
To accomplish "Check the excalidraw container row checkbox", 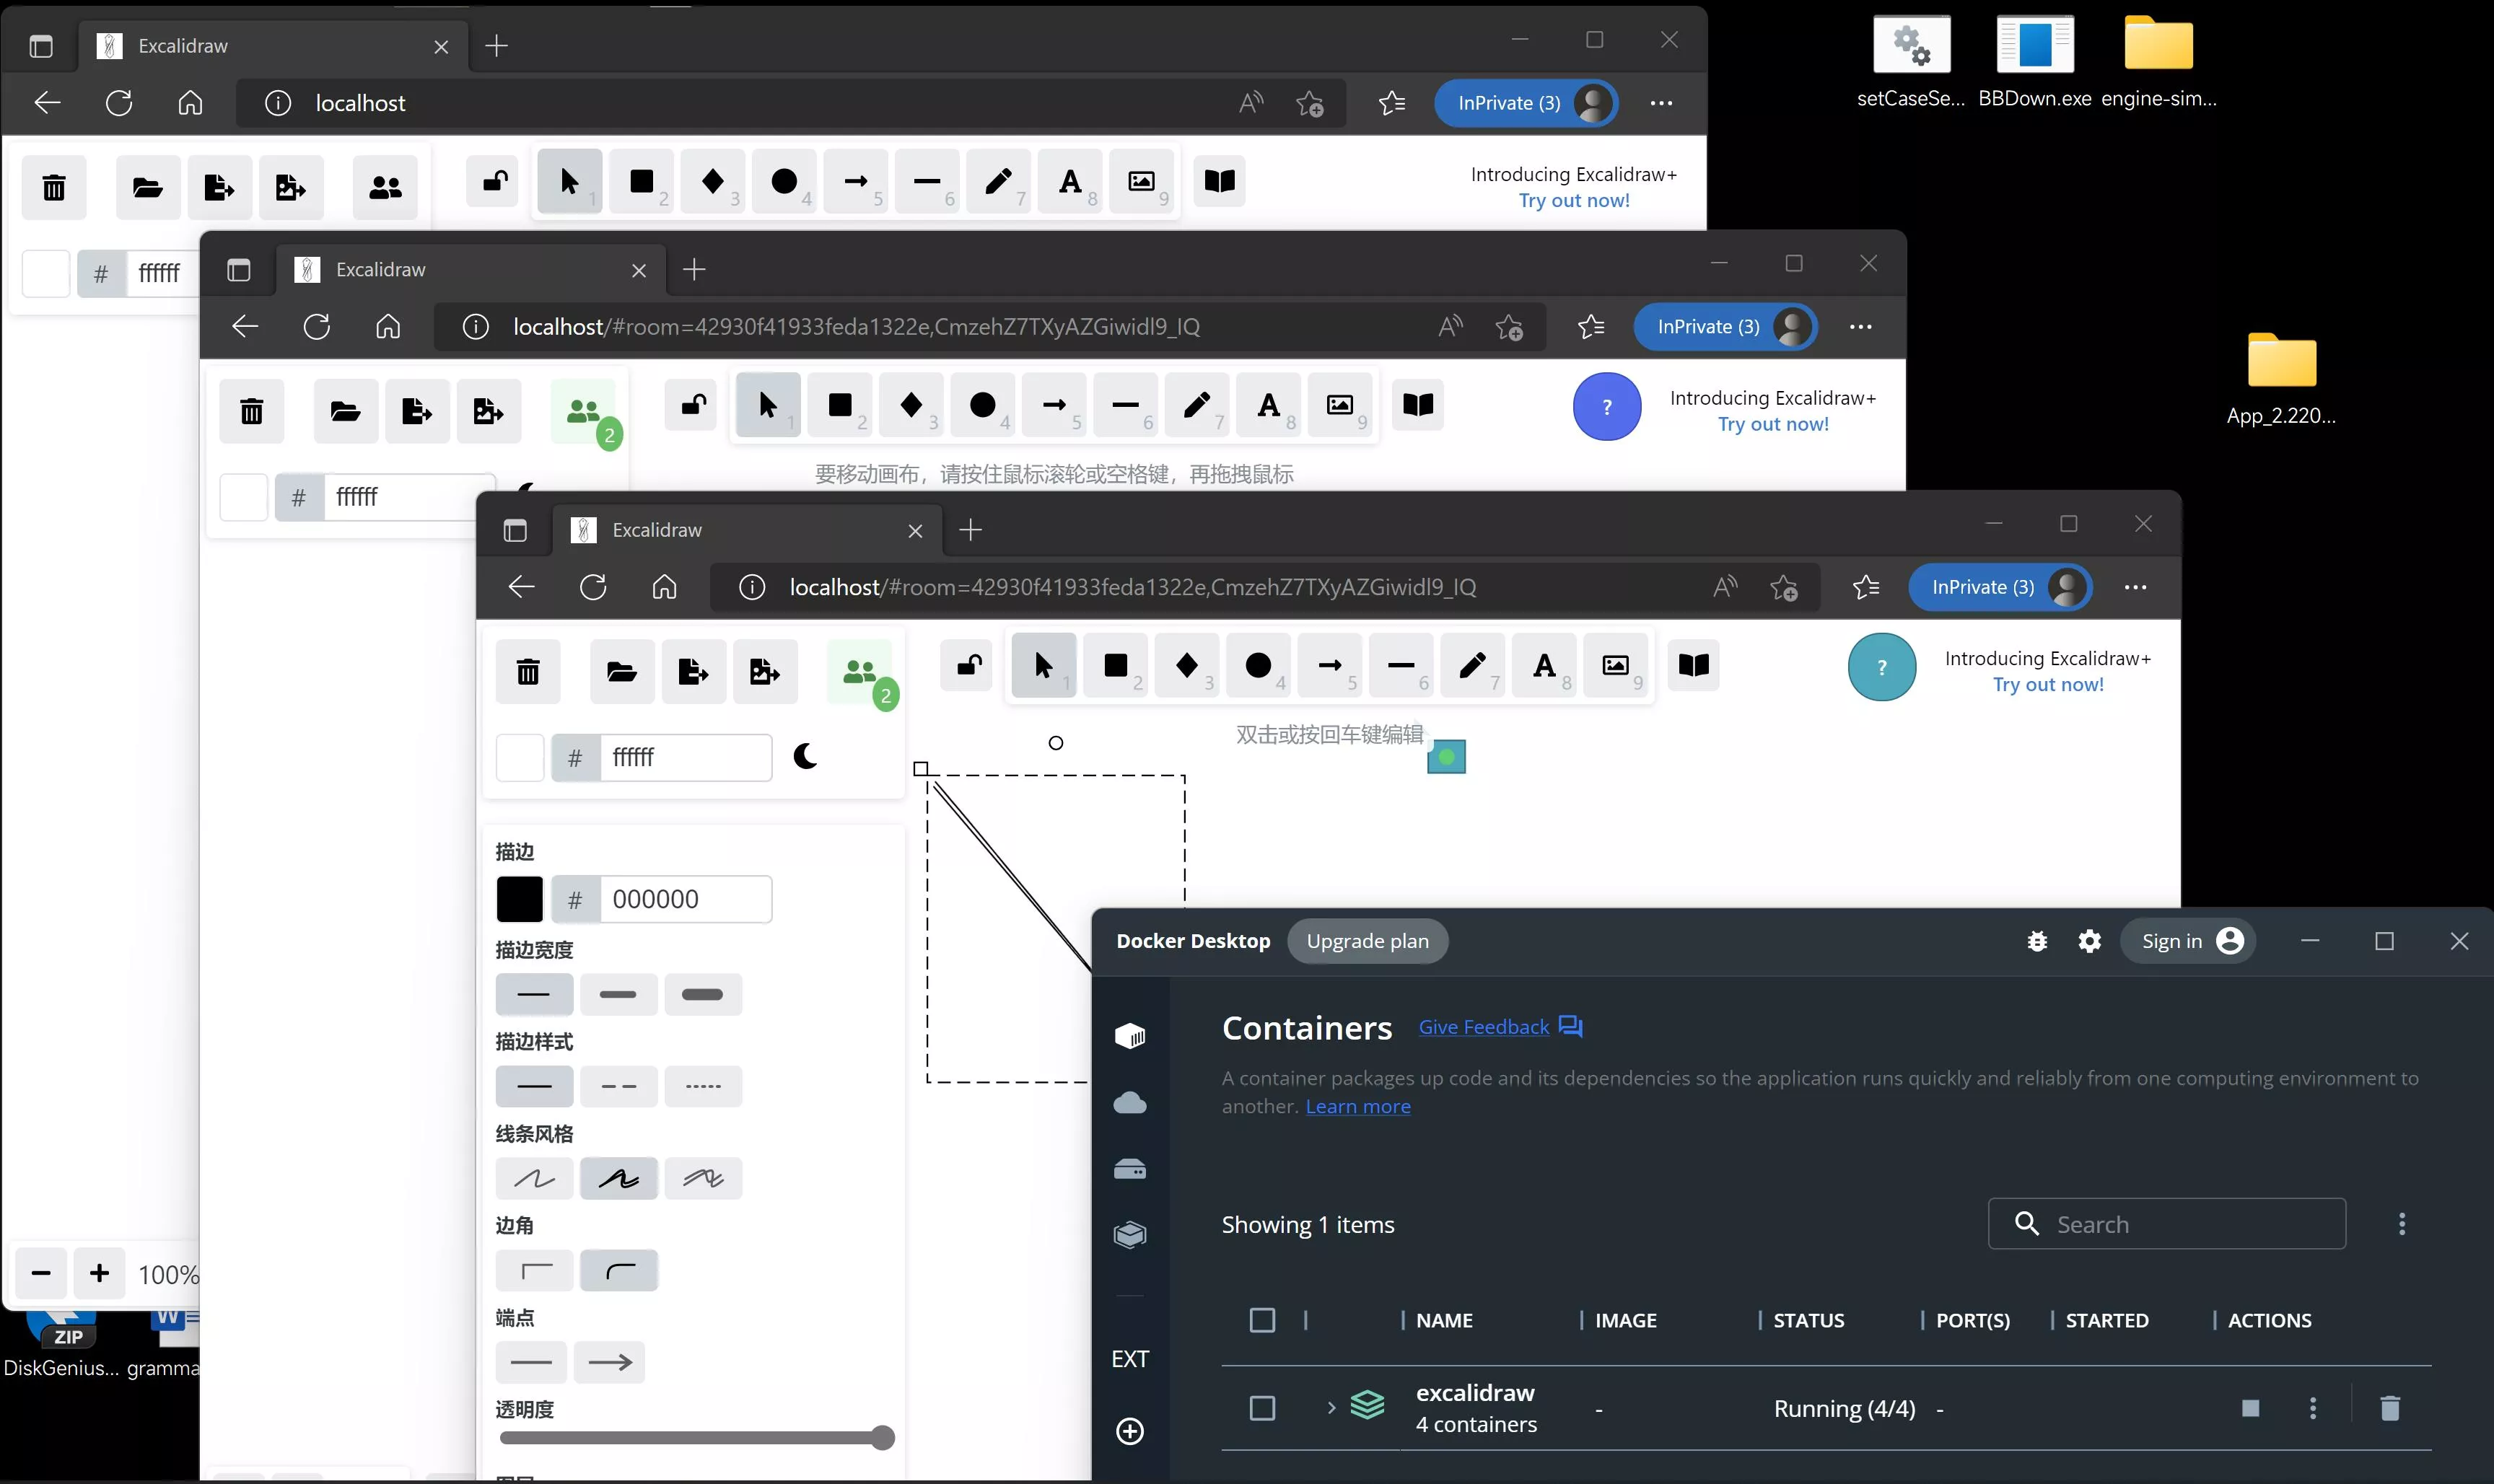I will click(x=1262, y=1408).
